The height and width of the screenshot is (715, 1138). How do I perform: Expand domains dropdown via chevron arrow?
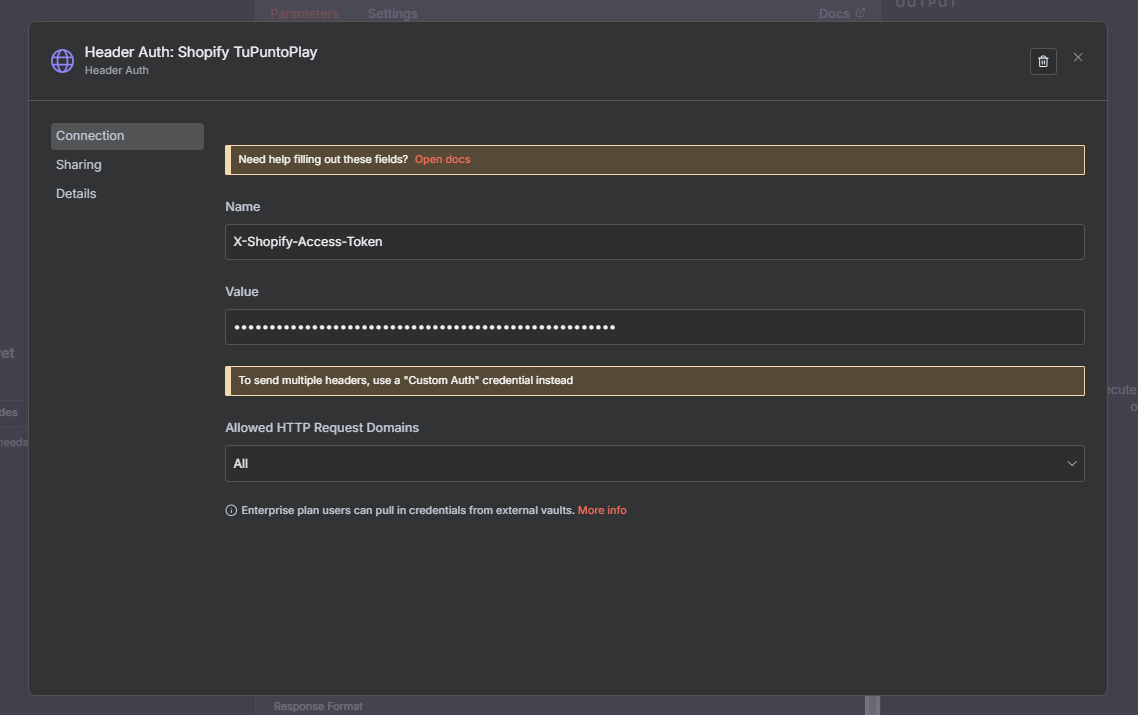[x=1071, y=463]
